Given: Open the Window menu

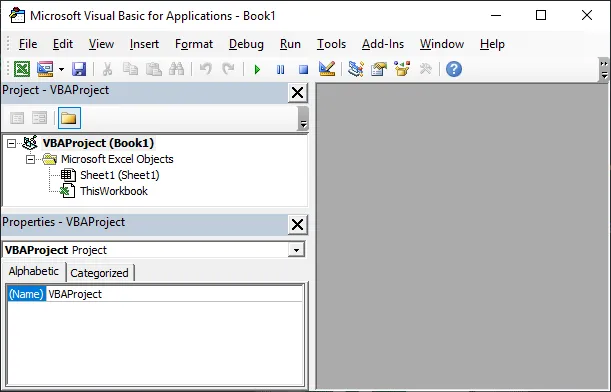Looking at the screenshot, I should (x=442, y=44).
